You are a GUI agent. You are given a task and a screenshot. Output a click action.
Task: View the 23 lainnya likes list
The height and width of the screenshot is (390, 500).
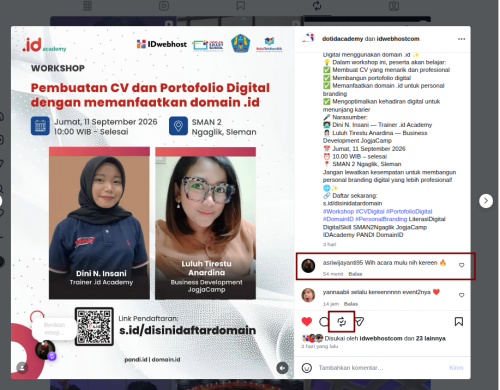click(430, 338)
